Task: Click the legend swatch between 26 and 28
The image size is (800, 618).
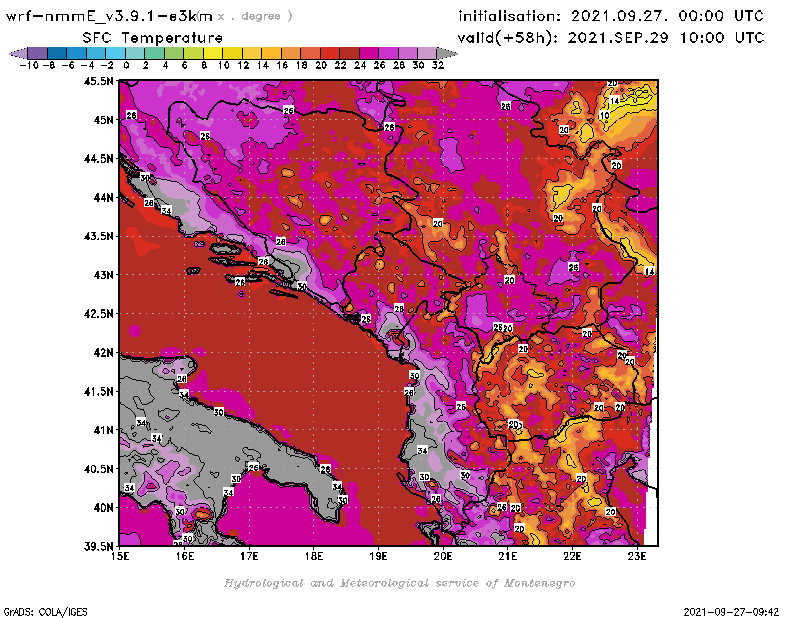Action: coord(389,54)
